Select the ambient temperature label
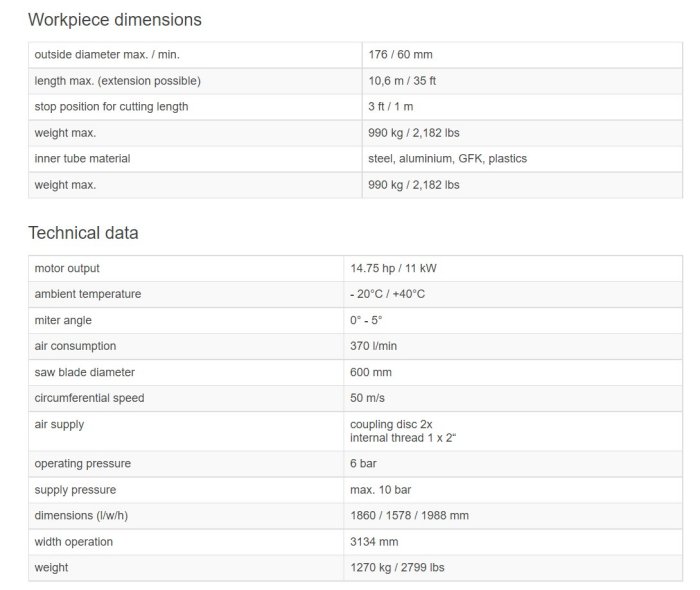This screenshot has height=590, width=700. click(x=88, y=294)
